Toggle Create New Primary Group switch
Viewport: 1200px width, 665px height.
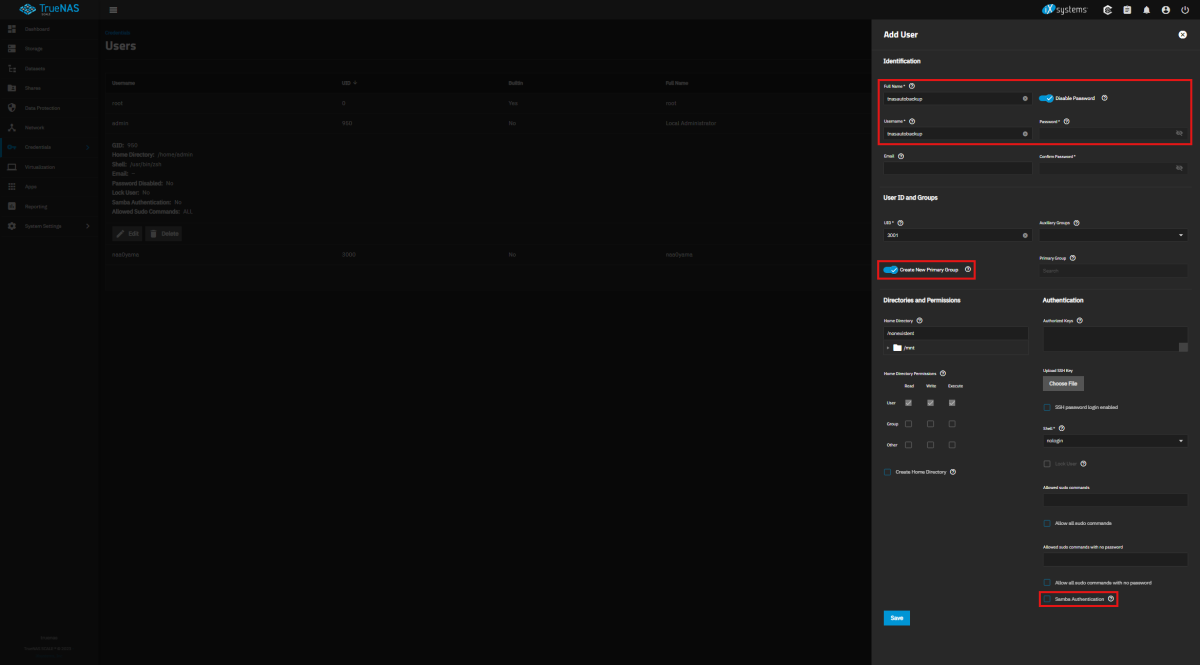coord(890,269)
